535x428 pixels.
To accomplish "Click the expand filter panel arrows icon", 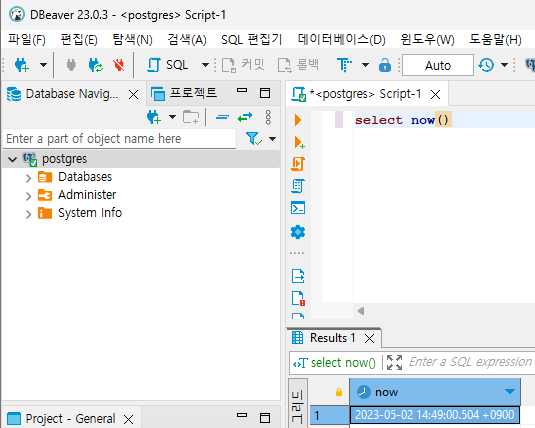I will point(394,362).
